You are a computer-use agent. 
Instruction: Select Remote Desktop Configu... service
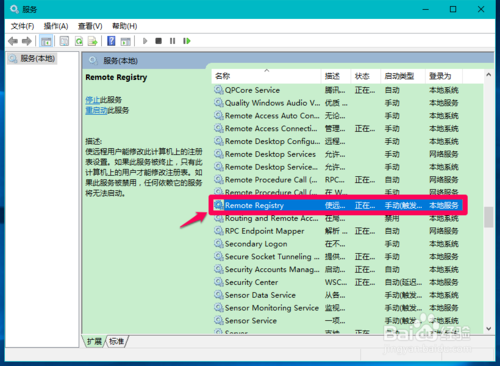(337, 141)
